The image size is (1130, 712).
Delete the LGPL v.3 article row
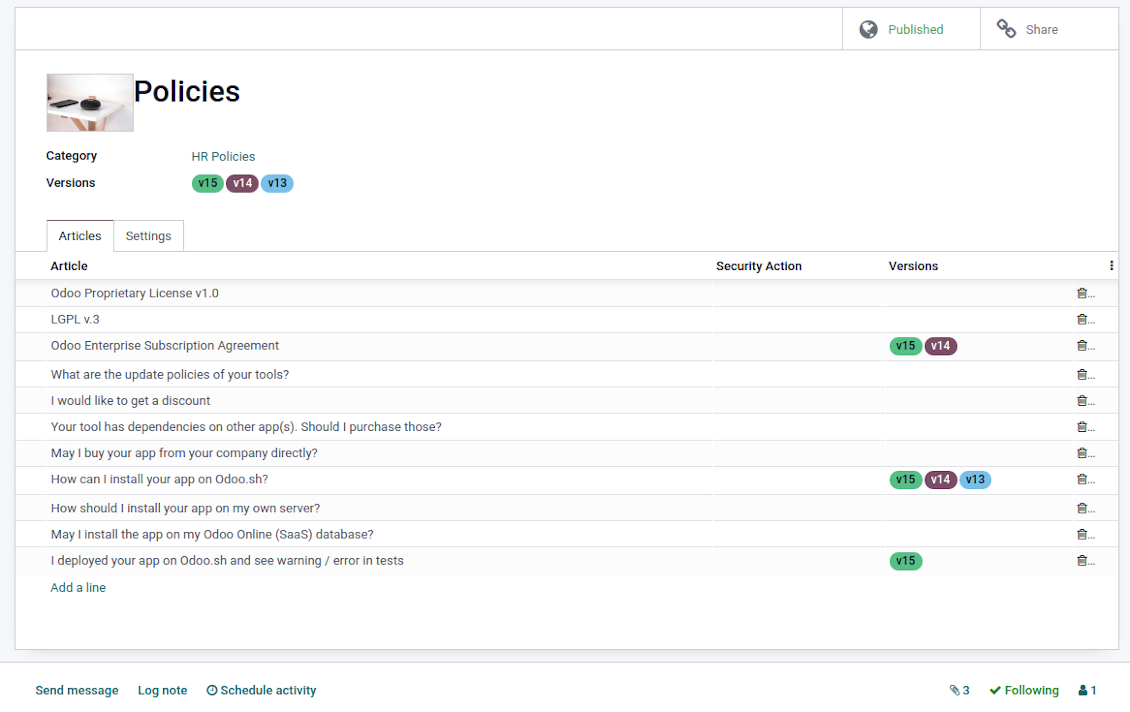coord(1082,319)
